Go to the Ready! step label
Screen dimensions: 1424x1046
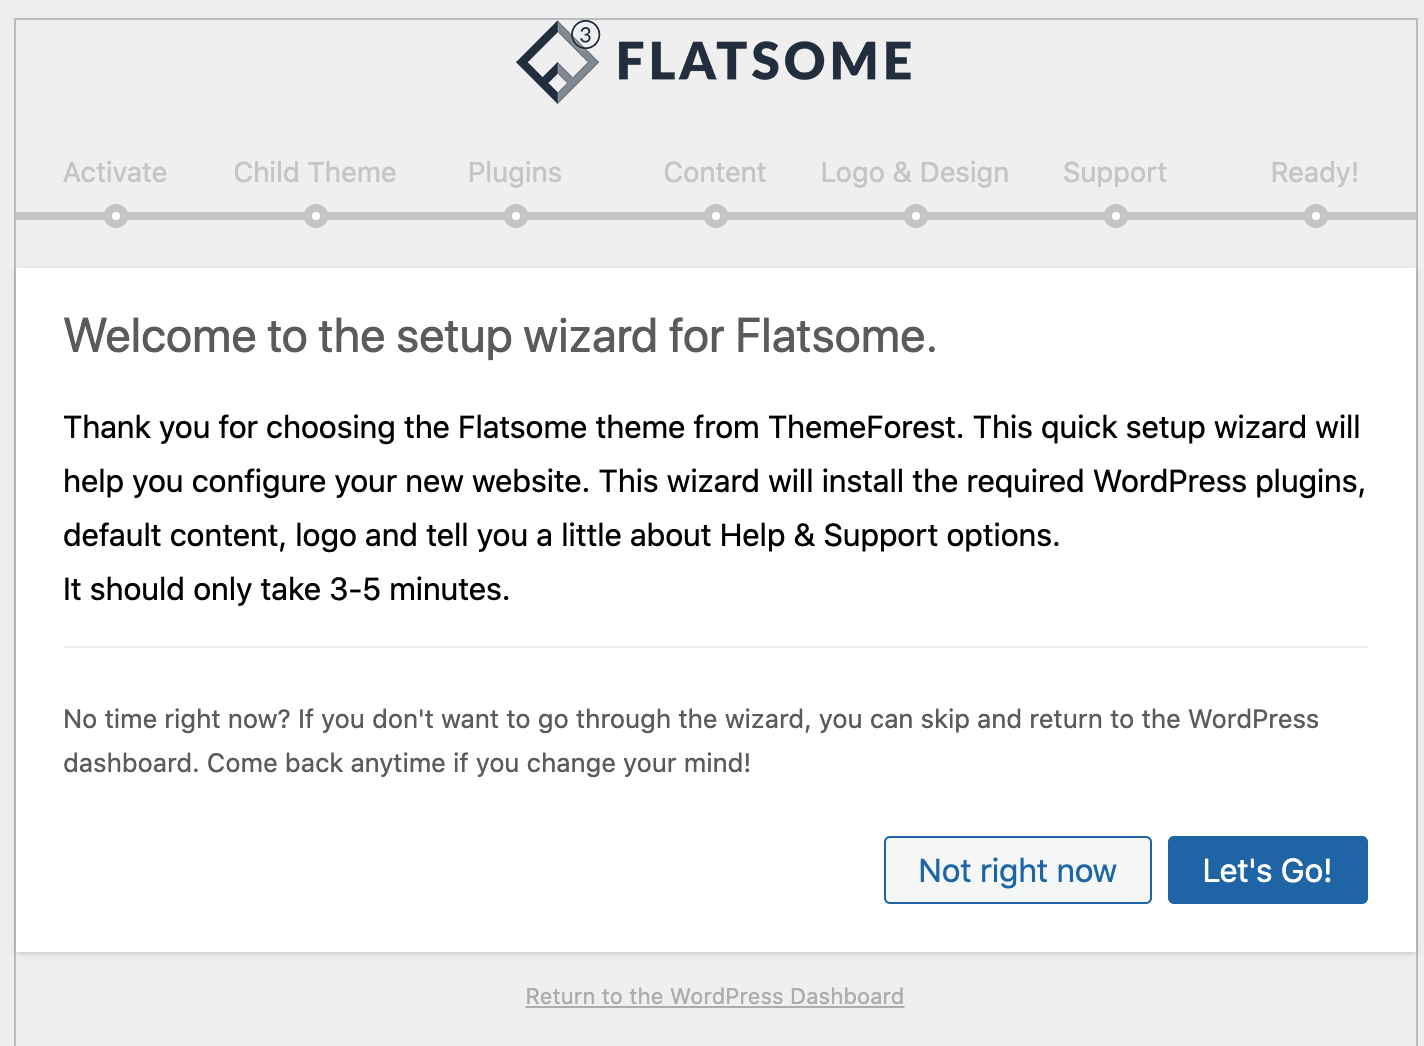[1314, 172]
